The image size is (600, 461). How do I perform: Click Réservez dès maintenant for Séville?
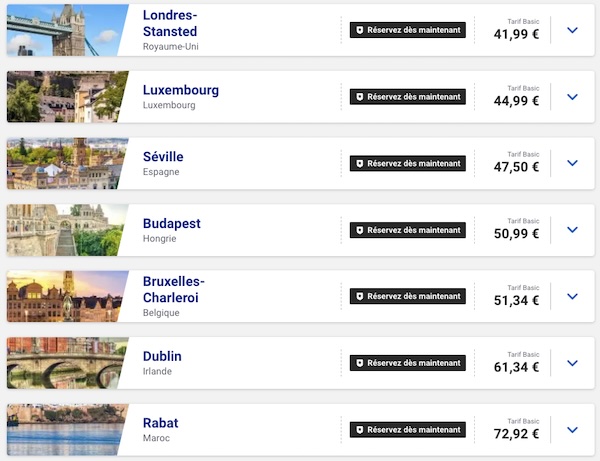coord(408,163)
